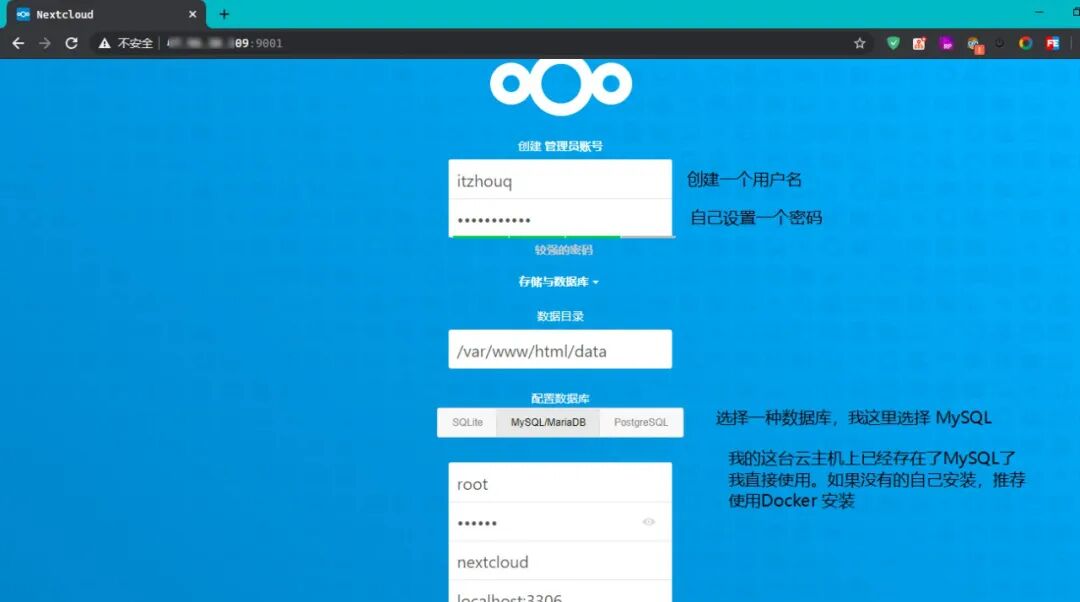Click the 不安全 security label

coord(135,43)
